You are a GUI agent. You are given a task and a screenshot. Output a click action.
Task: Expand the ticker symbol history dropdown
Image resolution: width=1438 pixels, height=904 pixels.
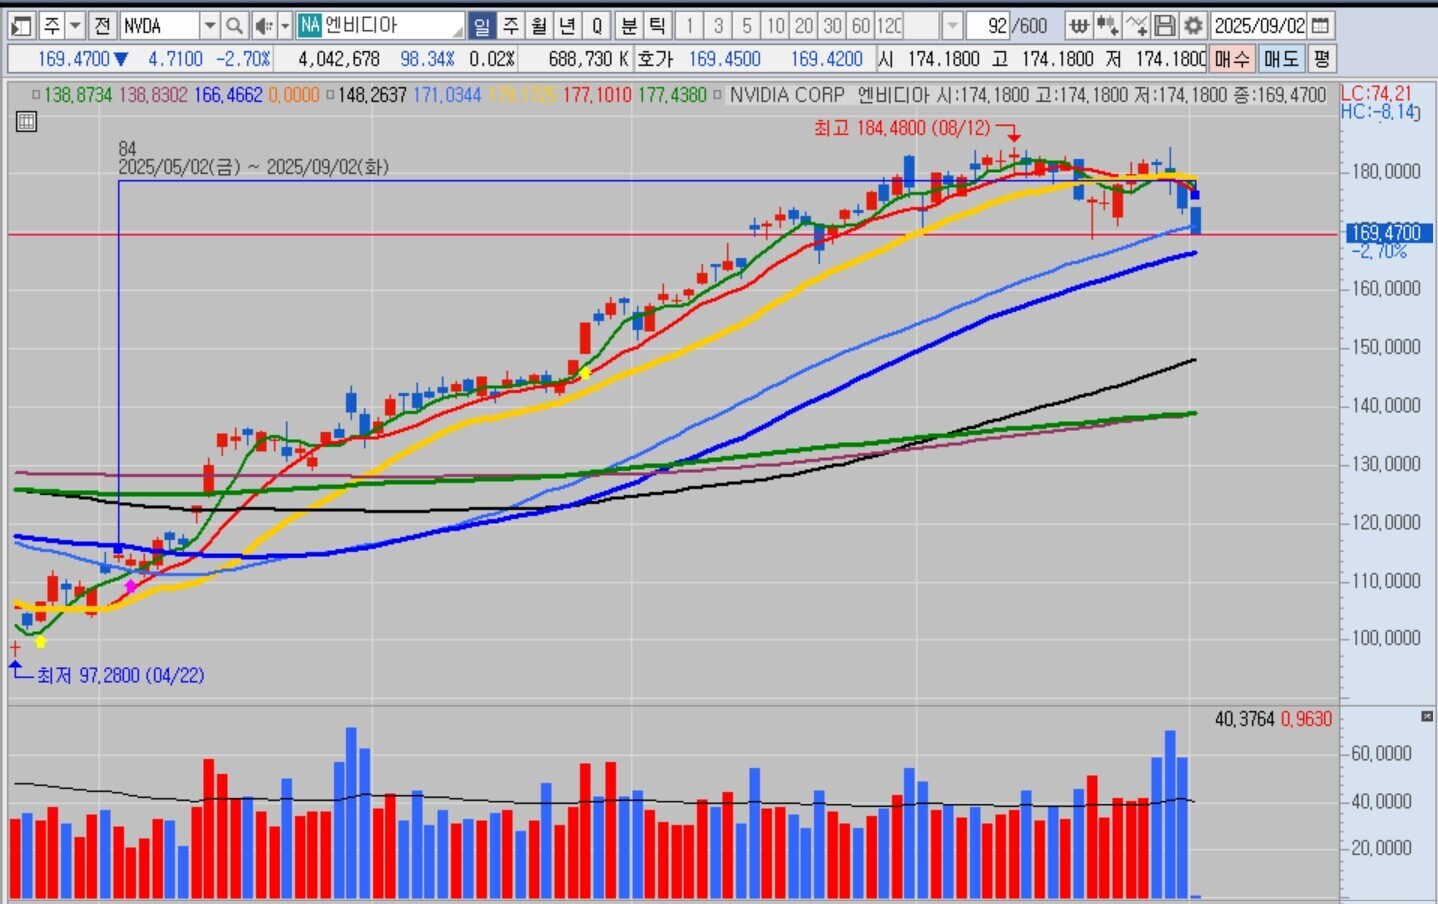click(210, 25)
